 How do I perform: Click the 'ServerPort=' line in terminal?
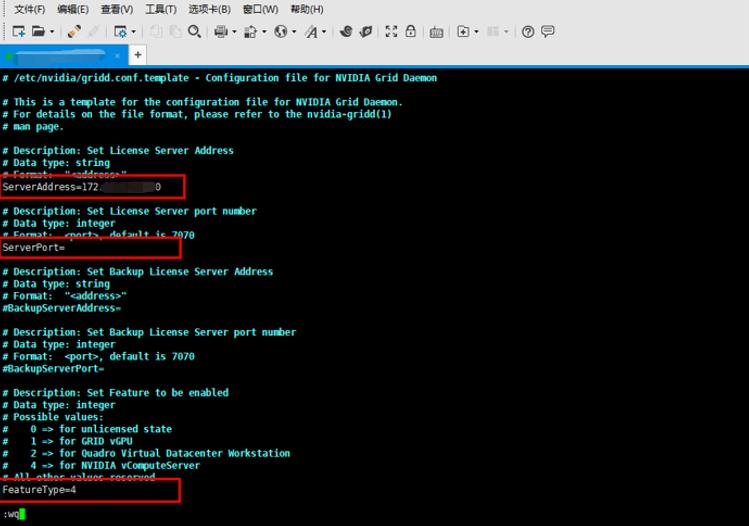click(x=33, y=247)
